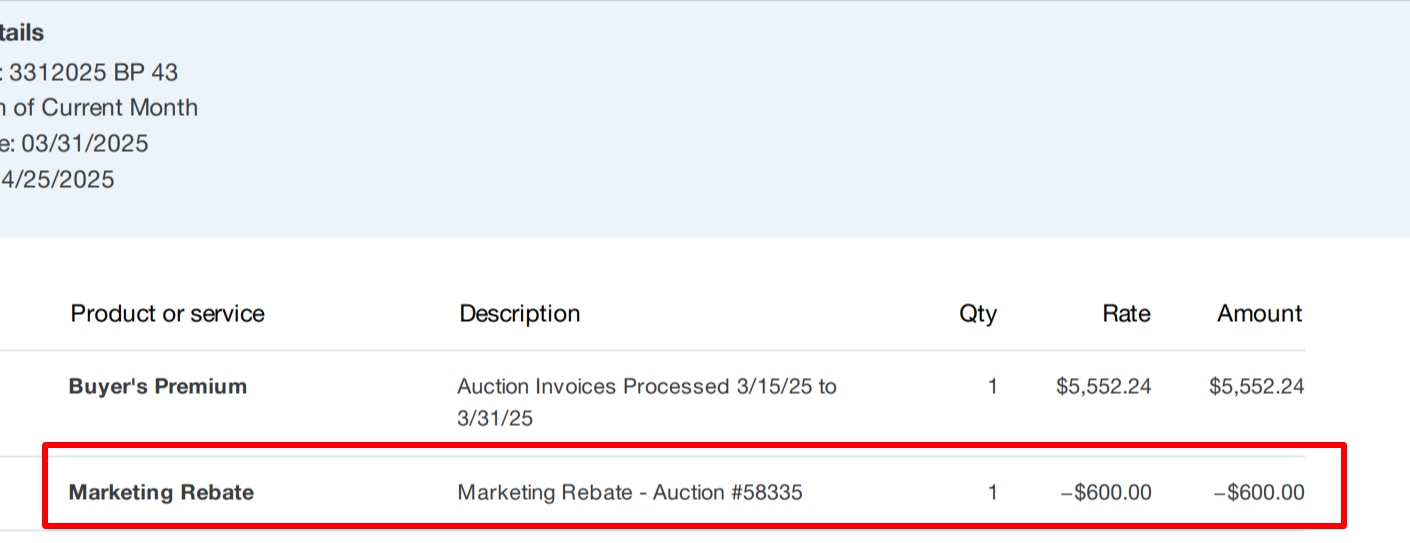Click the Marketing Rebate product name
This screenshot has width=1410, height=543.
click(161, 493)
